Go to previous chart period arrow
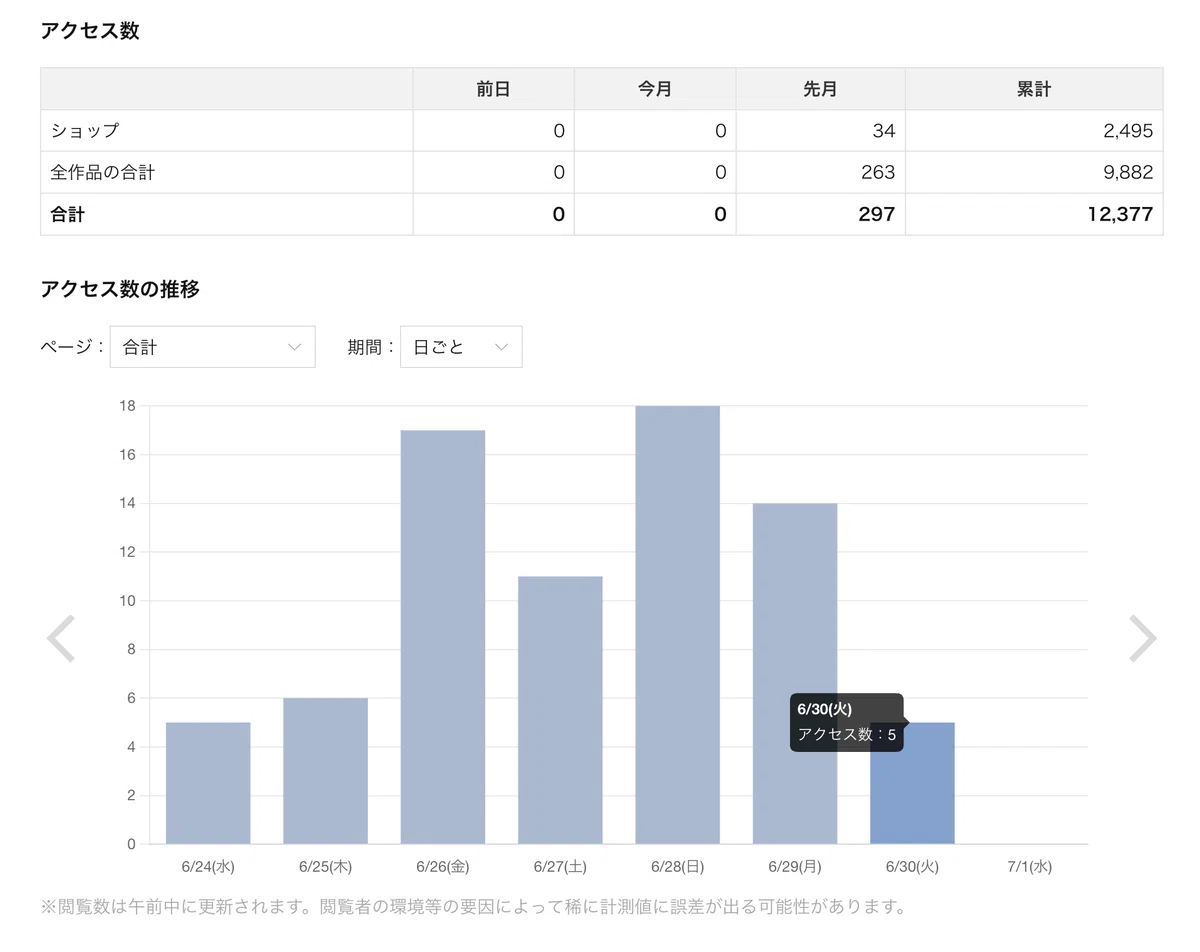Screen dimensions: 1200x952 tap(61, 638)
